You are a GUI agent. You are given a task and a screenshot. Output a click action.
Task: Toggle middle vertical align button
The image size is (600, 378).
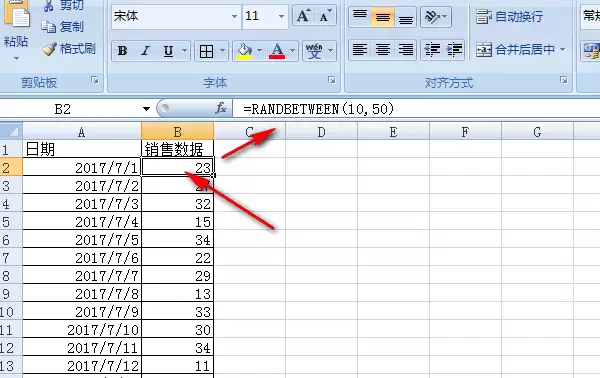point(383,17)
